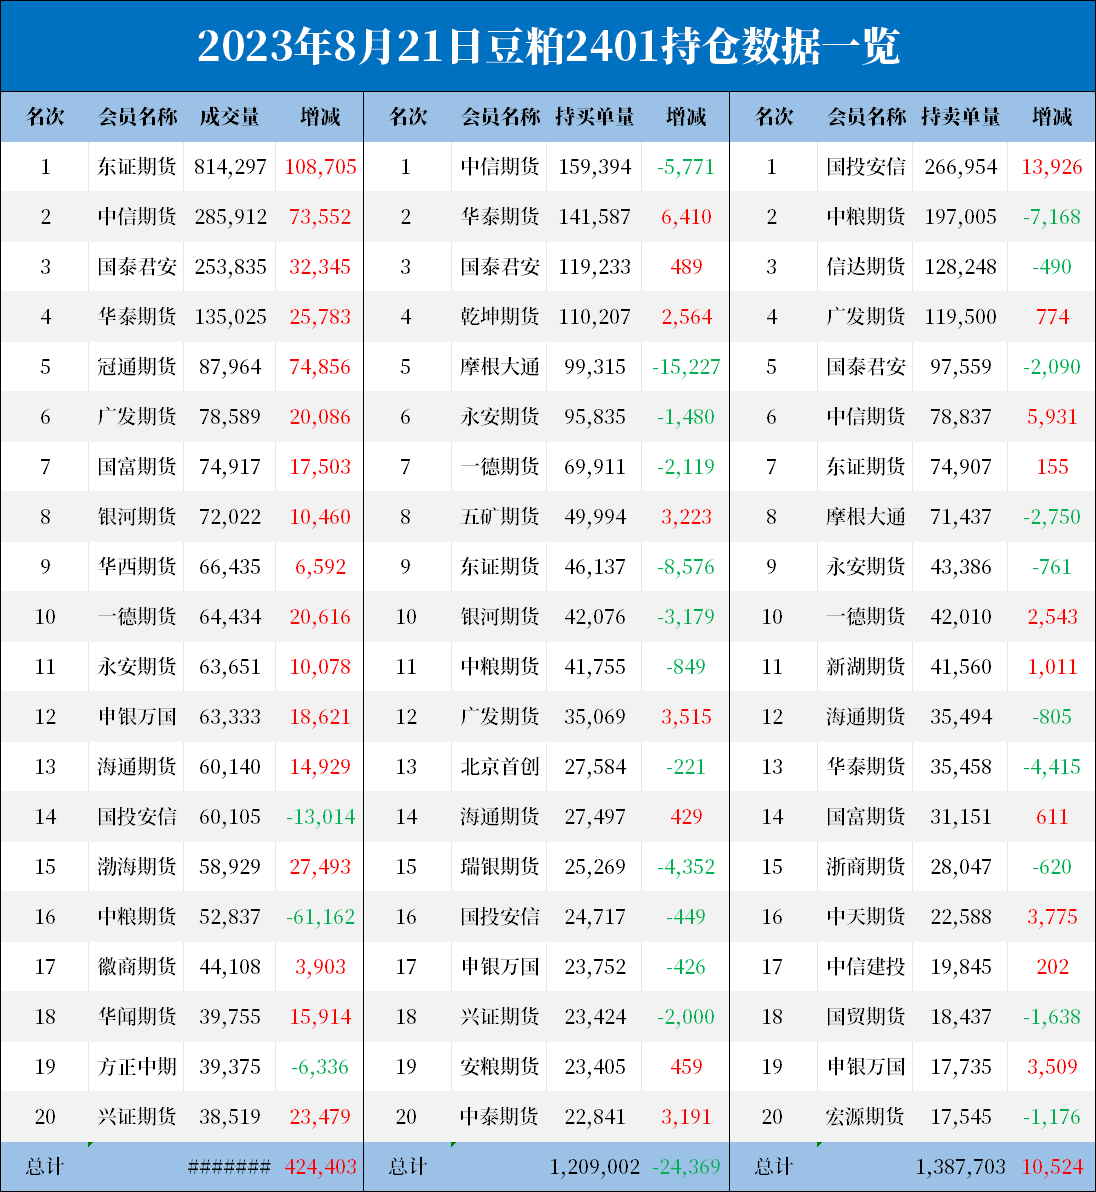Click the change value -61,162
The image size is (1096, 1192).
click(321, 917)
